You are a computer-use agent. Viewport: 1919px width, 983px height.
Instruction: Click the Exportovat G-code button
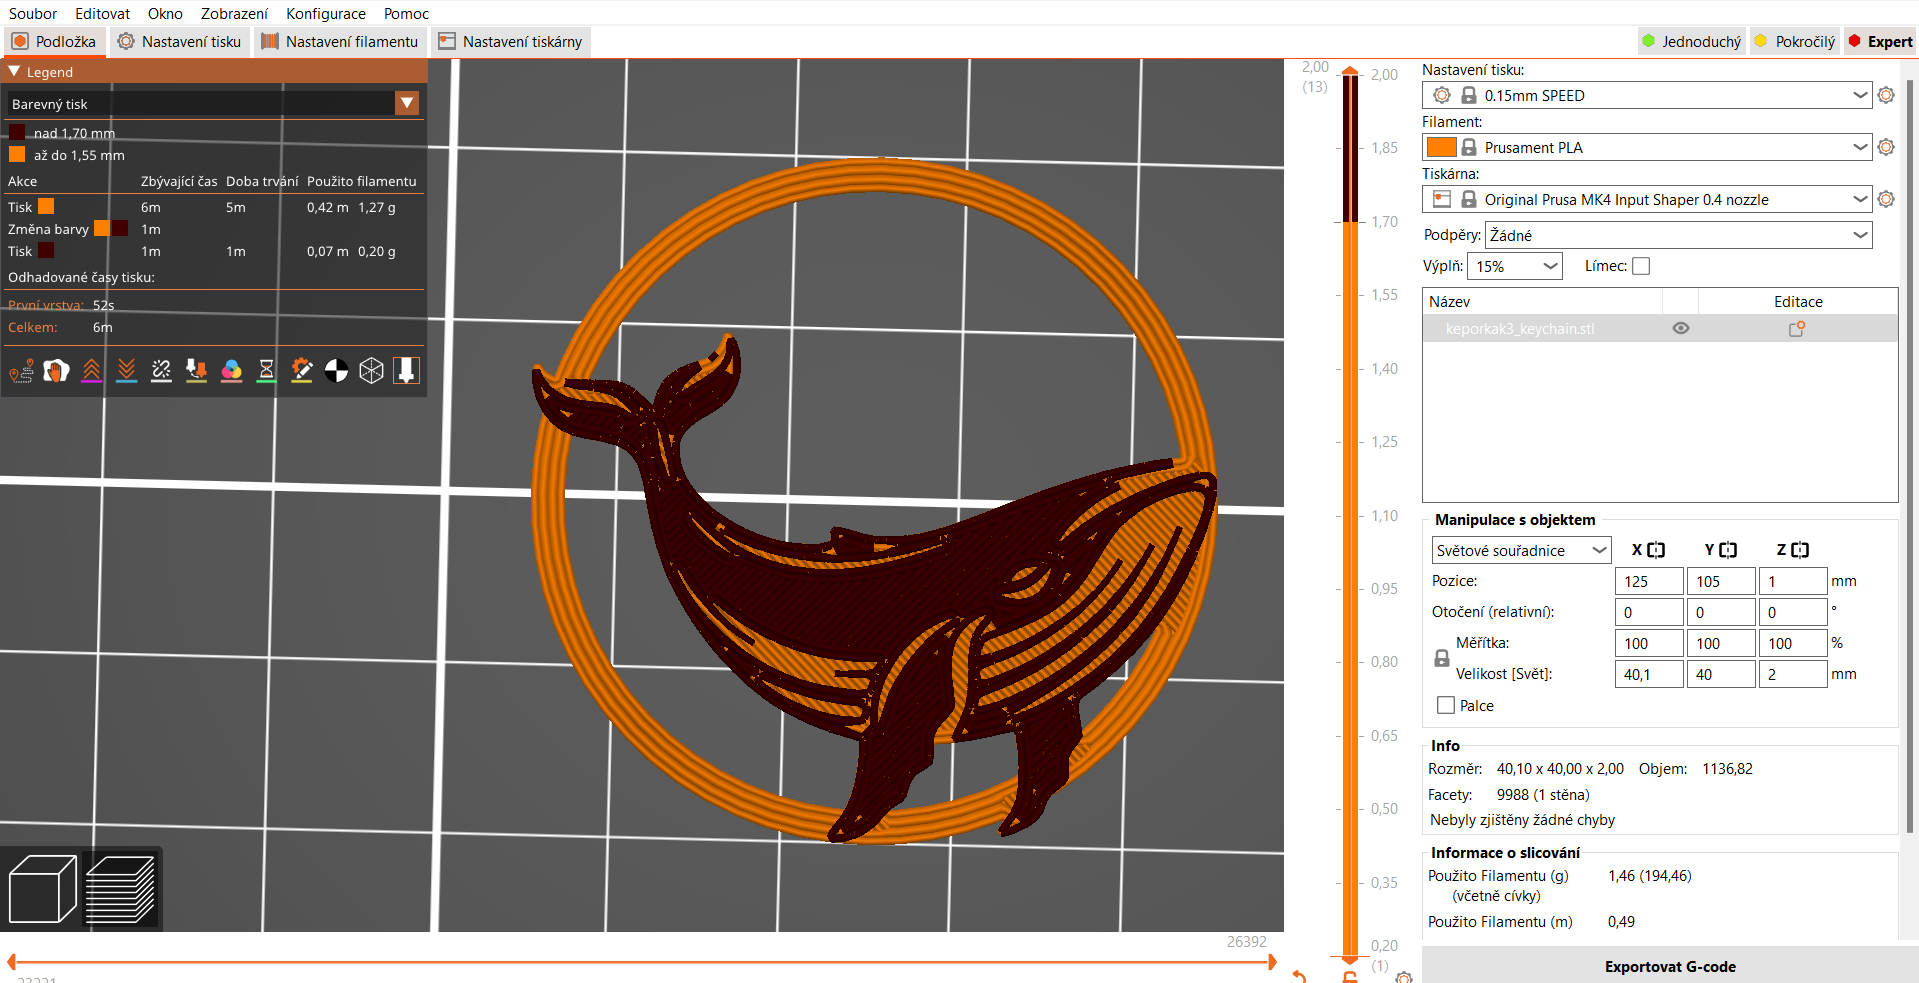pos(1670,966)
